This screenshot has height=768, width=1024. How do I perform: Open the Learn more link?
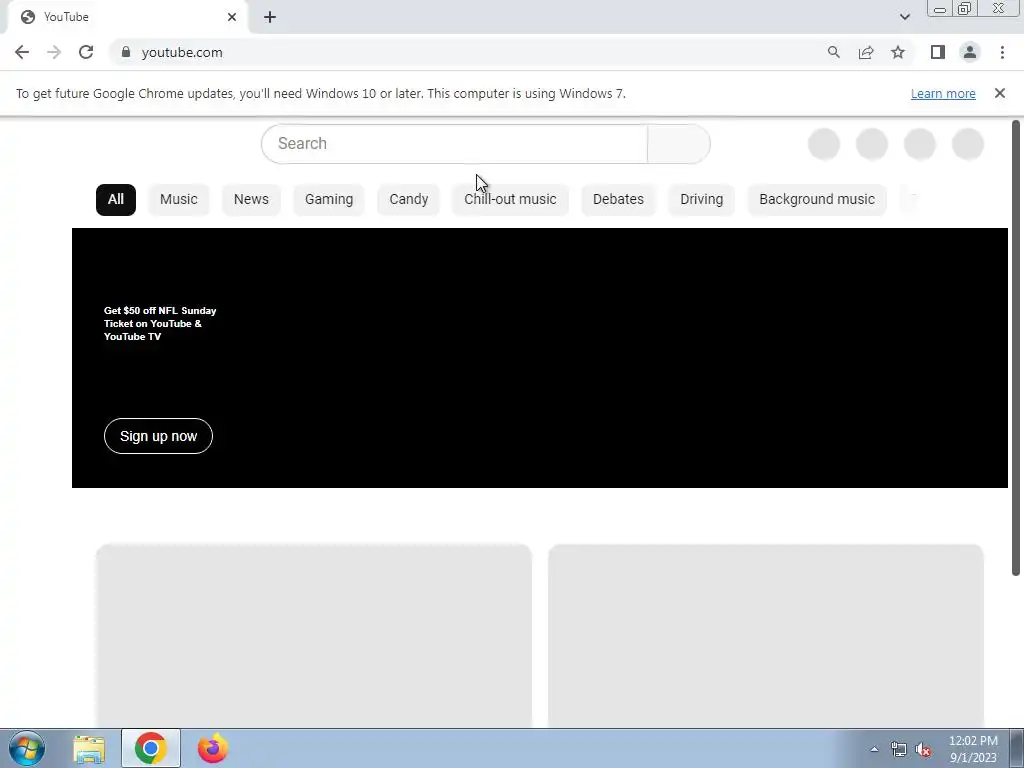point(943,93)
